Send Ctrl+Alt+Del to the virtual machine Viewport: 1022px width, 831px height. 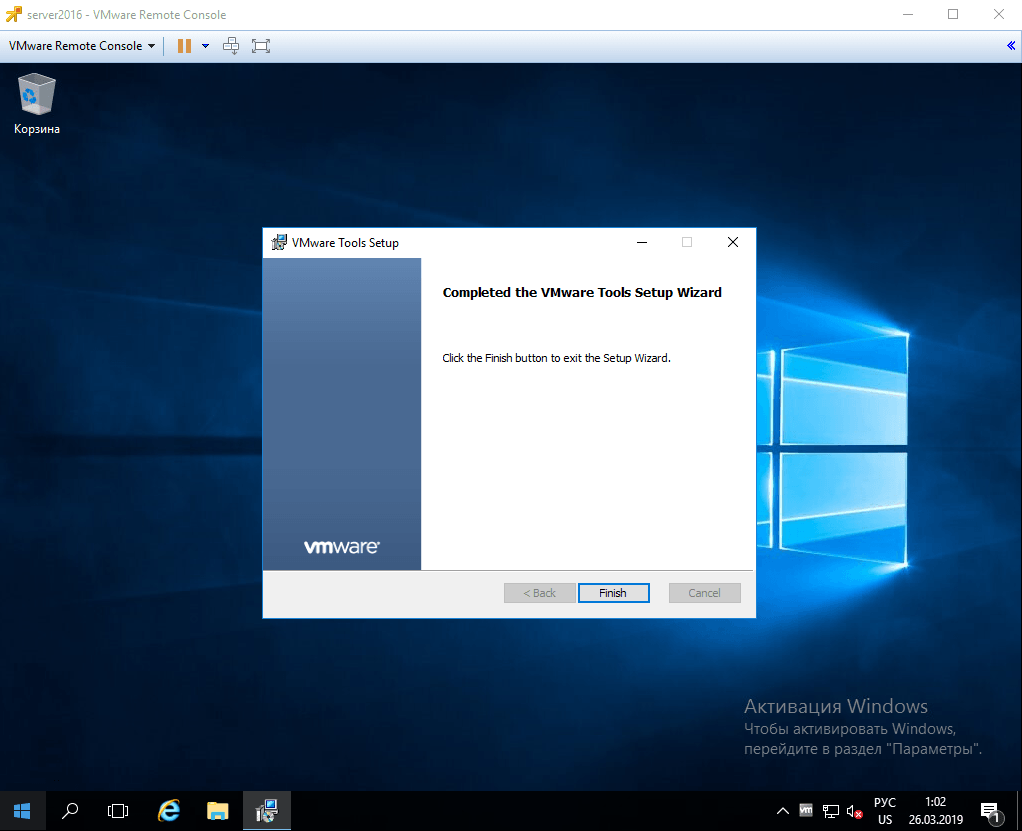pyautogui.click(x=231, y=46)
